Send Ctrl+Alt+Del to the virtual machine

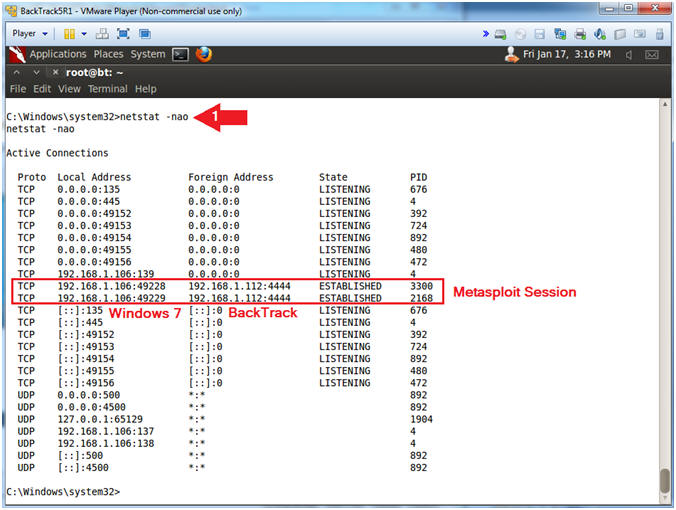(102, 34)
